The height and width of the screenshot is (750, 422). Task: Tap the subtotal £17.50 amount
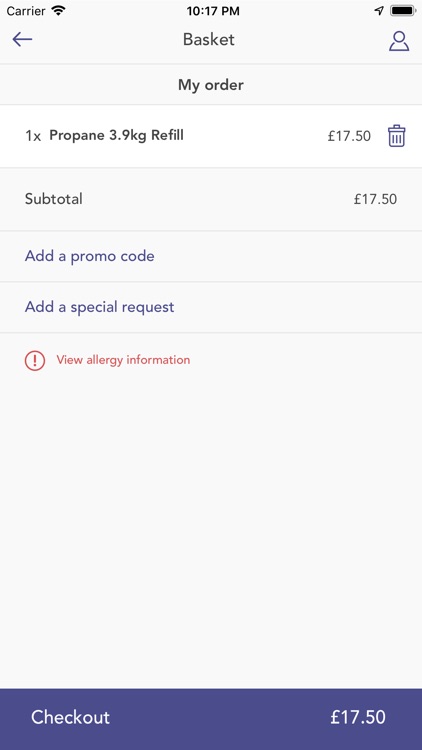pyautogui.click(x=375, y=199)
